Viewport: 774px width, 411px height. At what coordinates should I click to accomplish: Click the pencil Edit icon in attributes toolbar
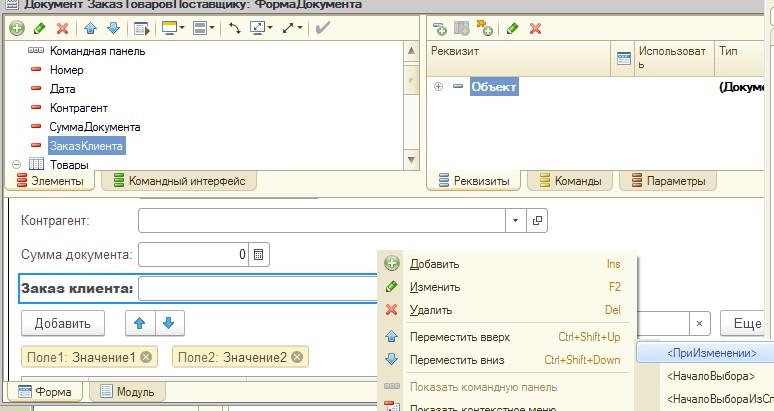click(x=512, y=29)
